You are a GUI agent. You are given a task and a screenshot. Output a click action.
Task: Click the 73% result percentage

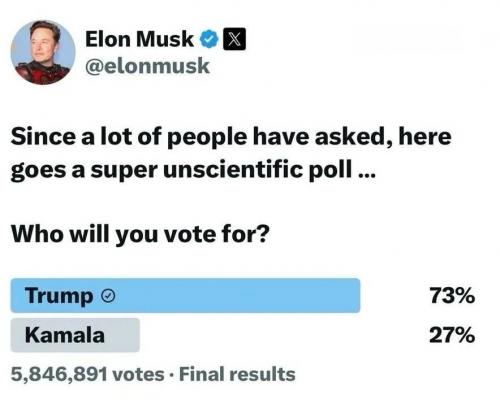point(452,296)
